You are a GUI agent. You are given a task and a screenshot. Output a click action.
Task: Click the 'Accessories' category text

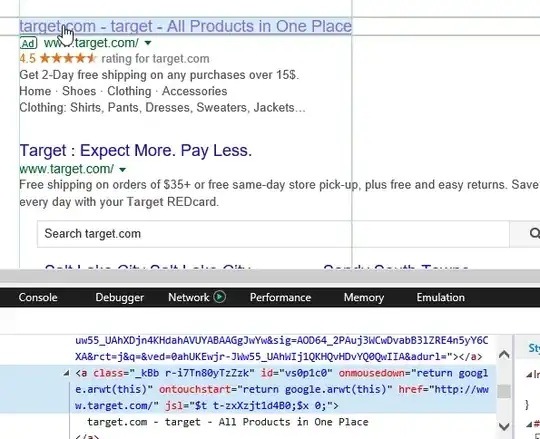[195, 91]
